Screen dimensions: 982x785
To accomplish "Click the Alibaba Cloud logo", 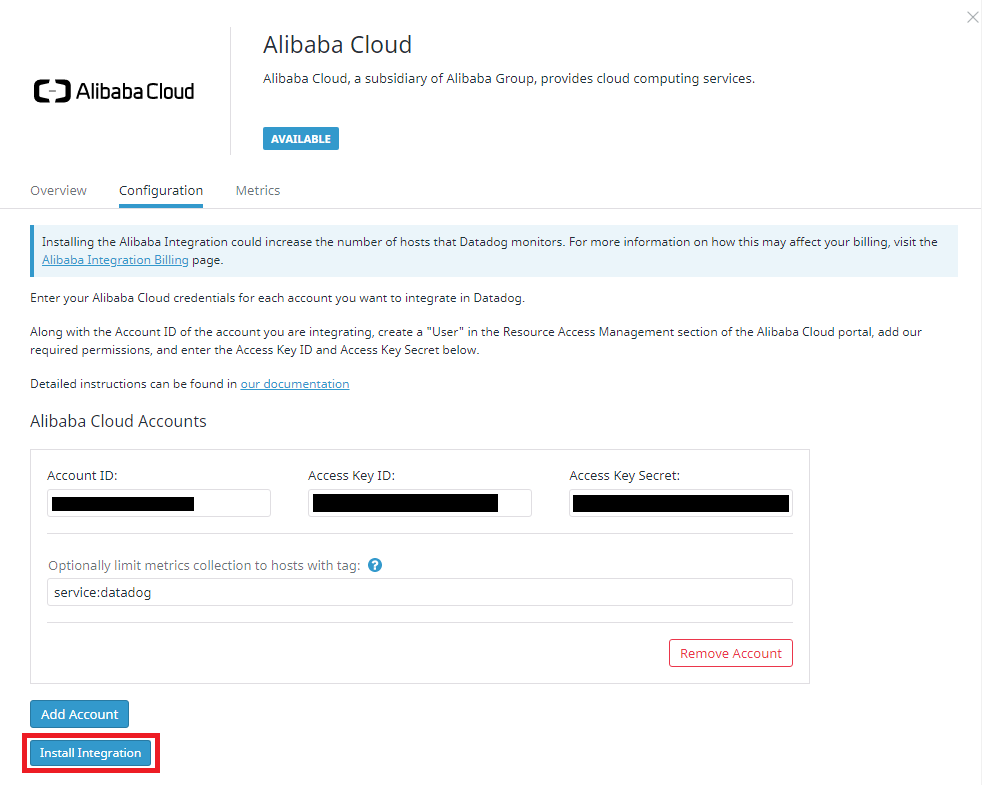I will (x=114, y=91).
